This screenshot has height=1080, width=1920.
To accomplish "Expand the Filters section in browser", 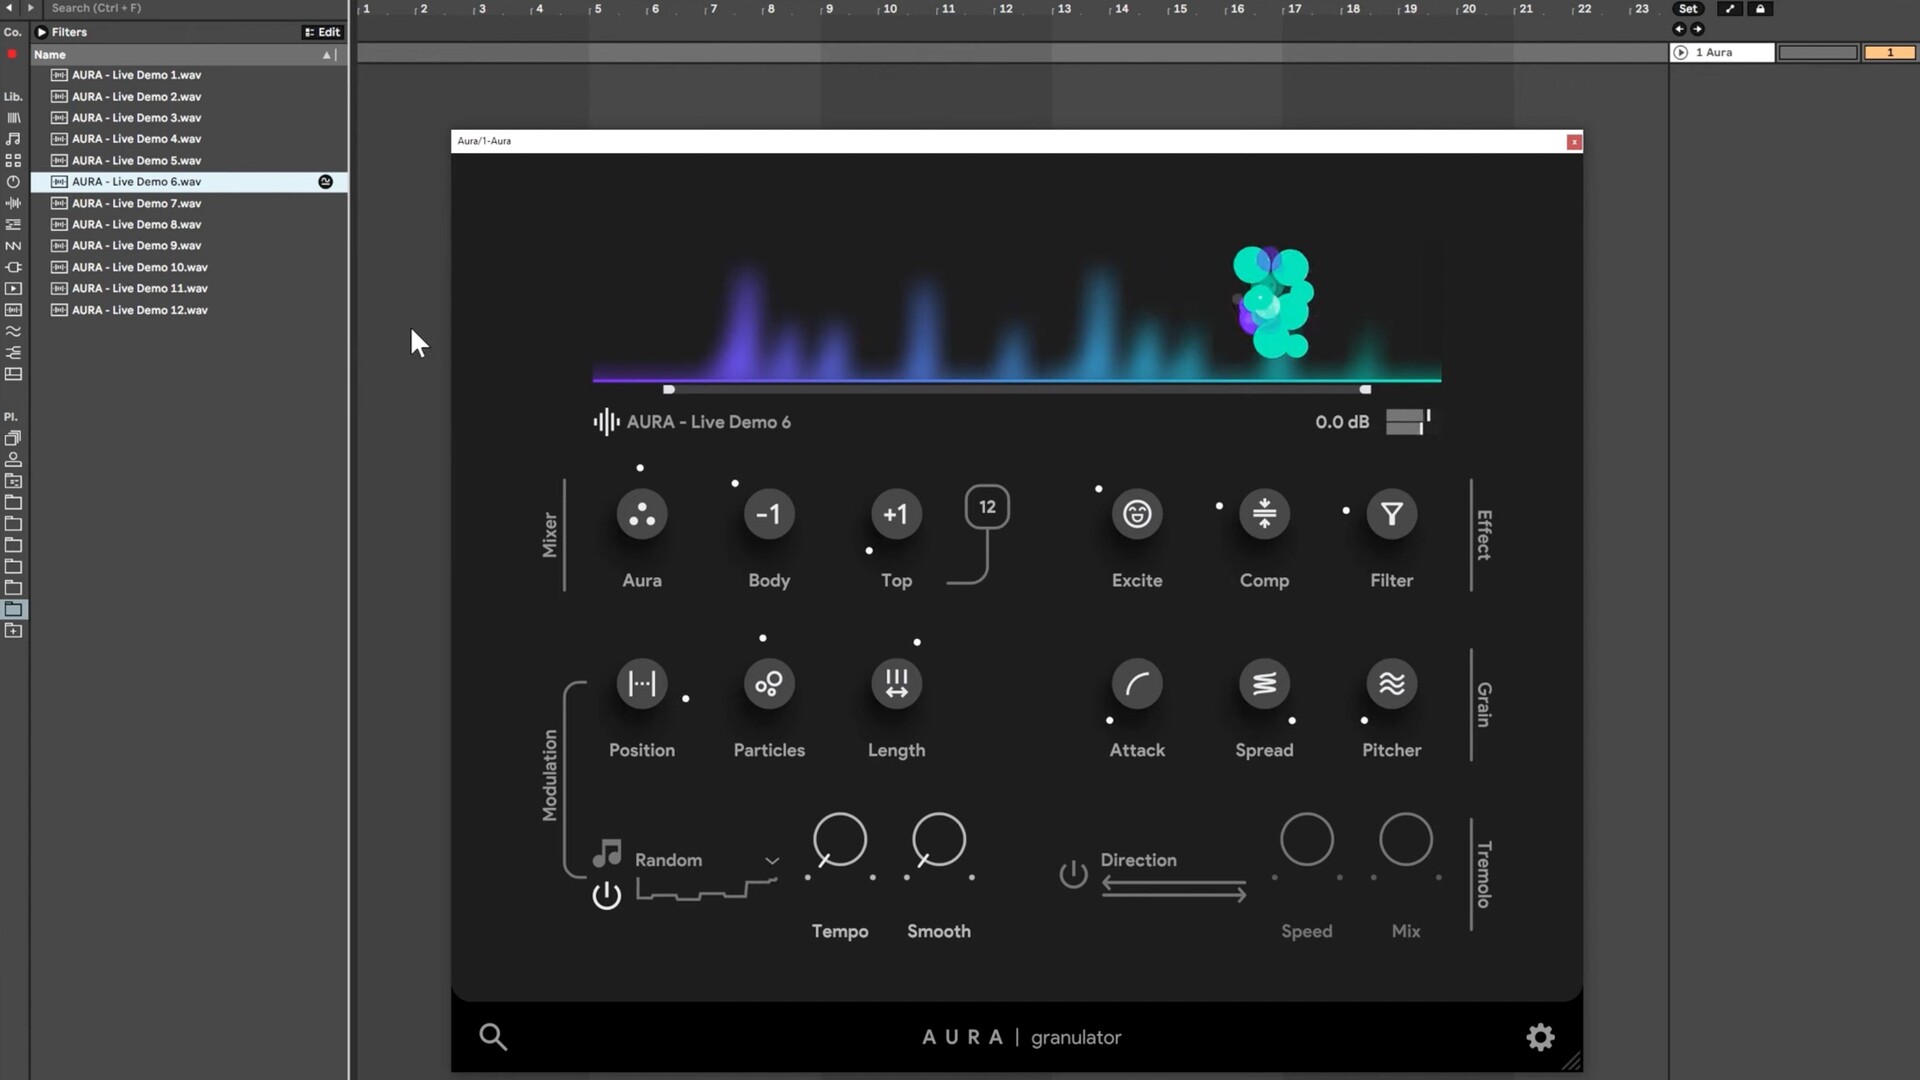I will pyautogui.click(x=42, y=32).
